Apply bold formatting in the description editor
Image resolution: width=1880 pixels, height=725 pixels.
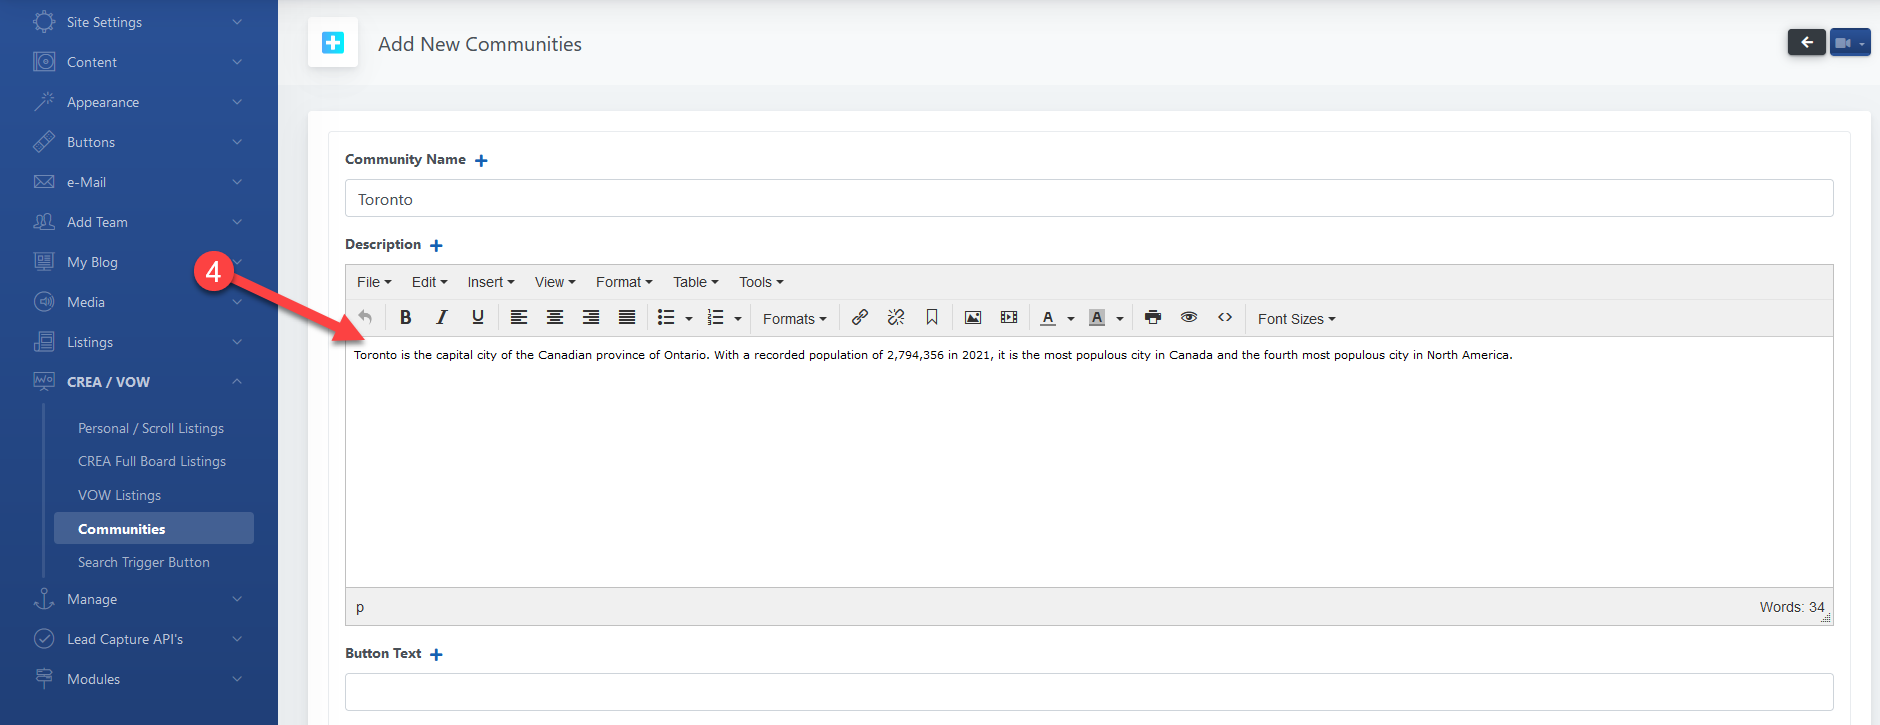pyautogui.click(x=405, y=318)
